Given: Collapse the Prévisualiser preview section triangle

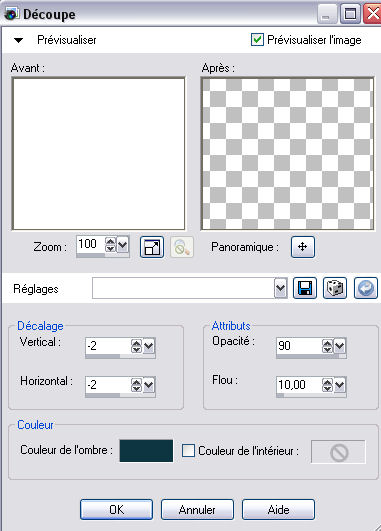Looking at the screenshot, I should (x=19, y=40).
